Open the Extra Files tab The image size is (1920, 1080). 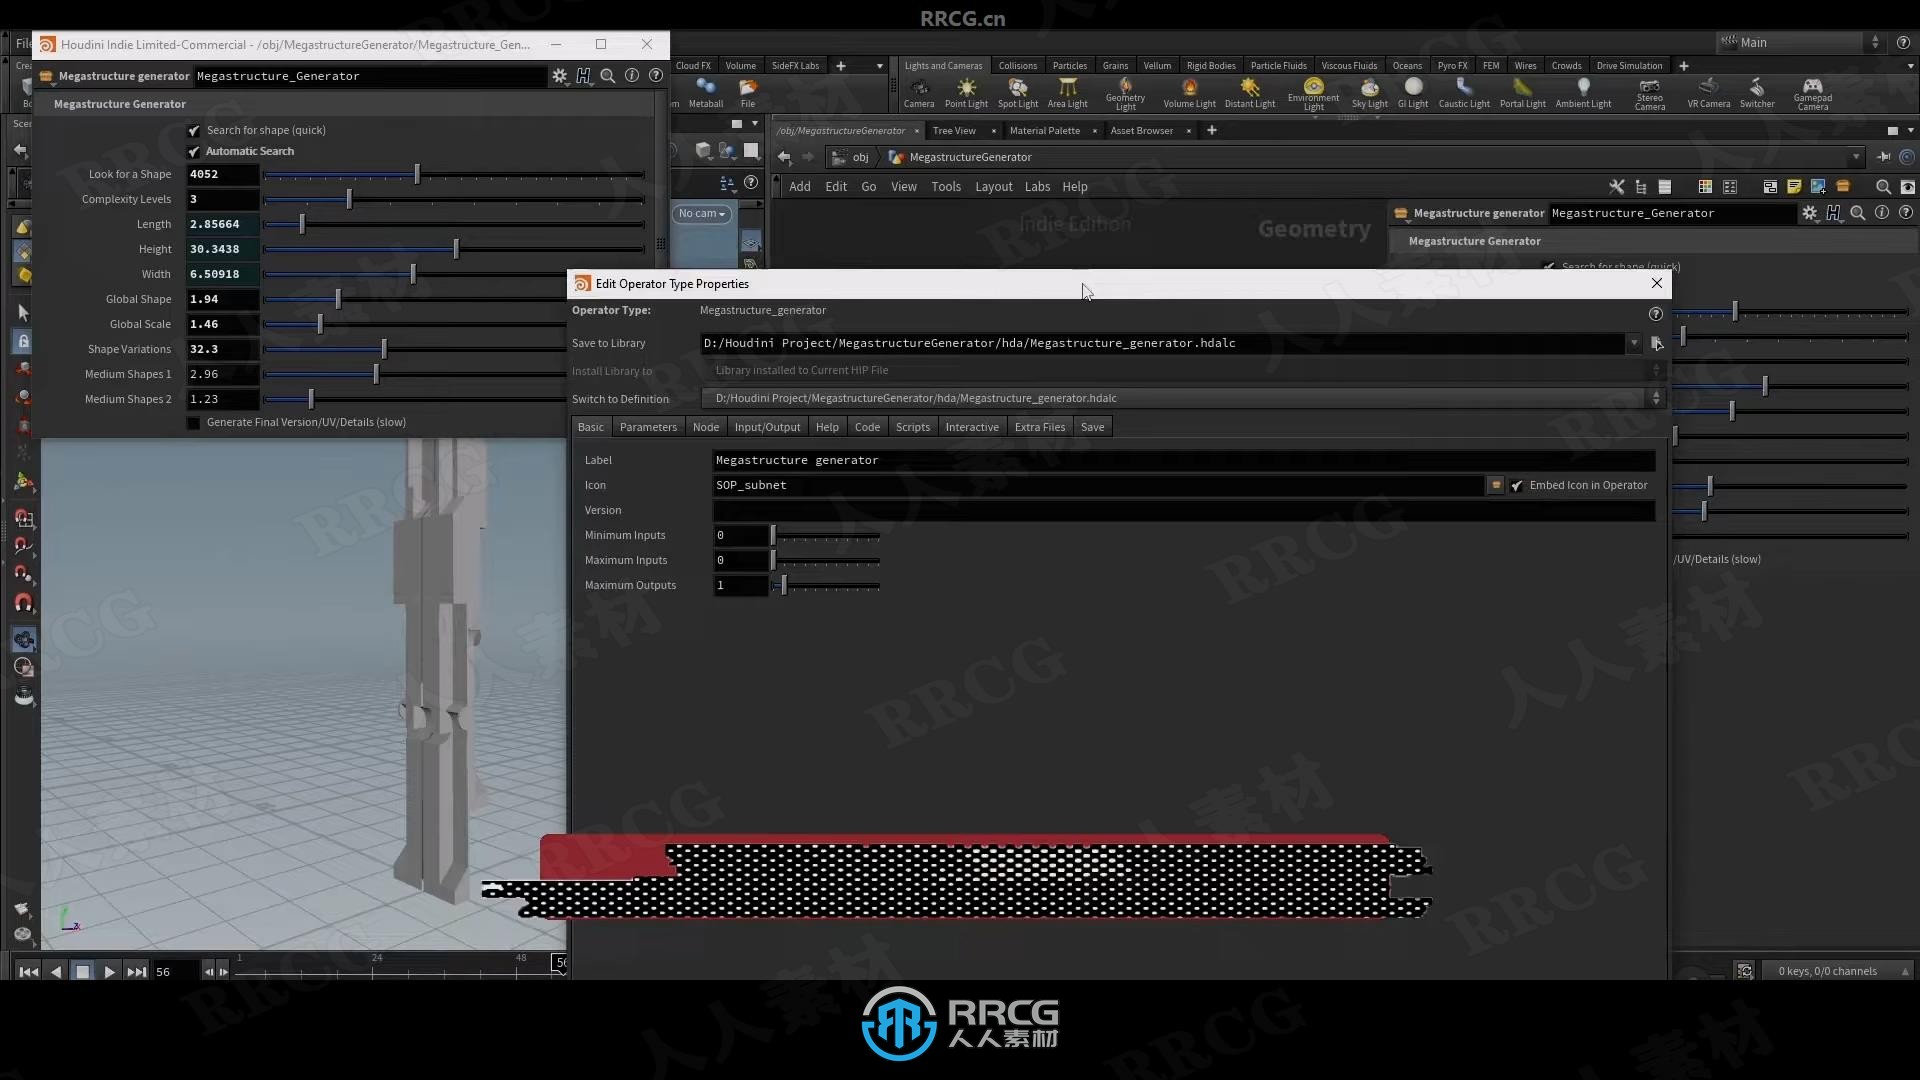pos(1040,427)
